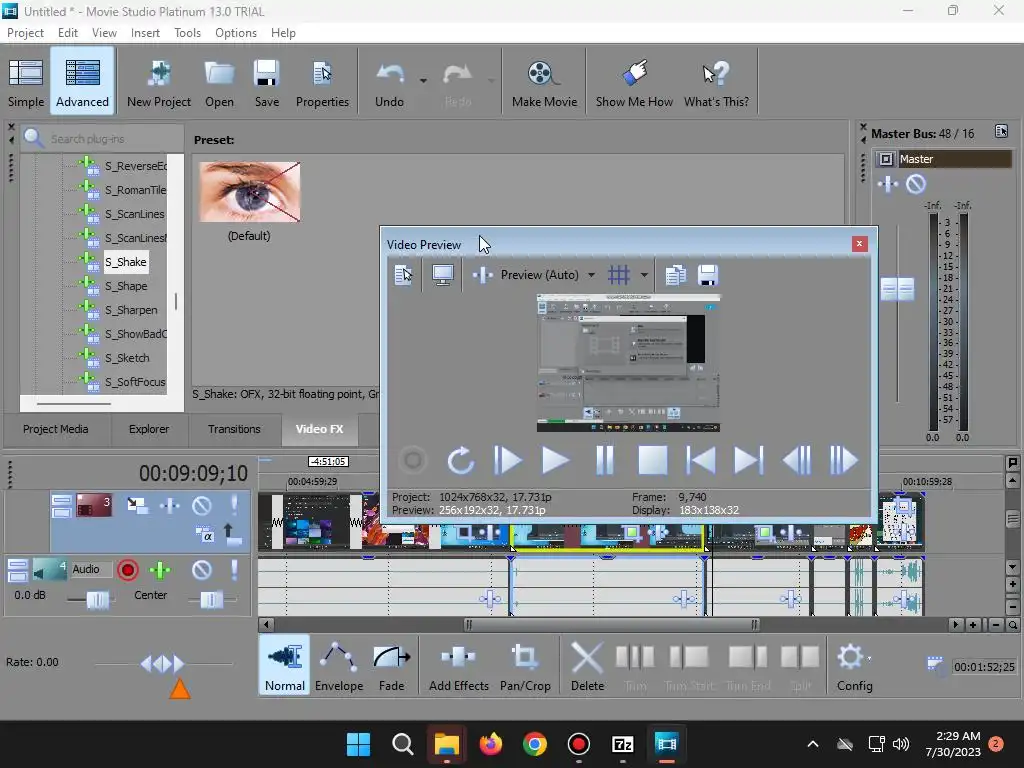Viewport: 1024px width, 768px height.
Task: Pause the Video Preview playback
Action: pyautogui.click(x=605, y=460)
